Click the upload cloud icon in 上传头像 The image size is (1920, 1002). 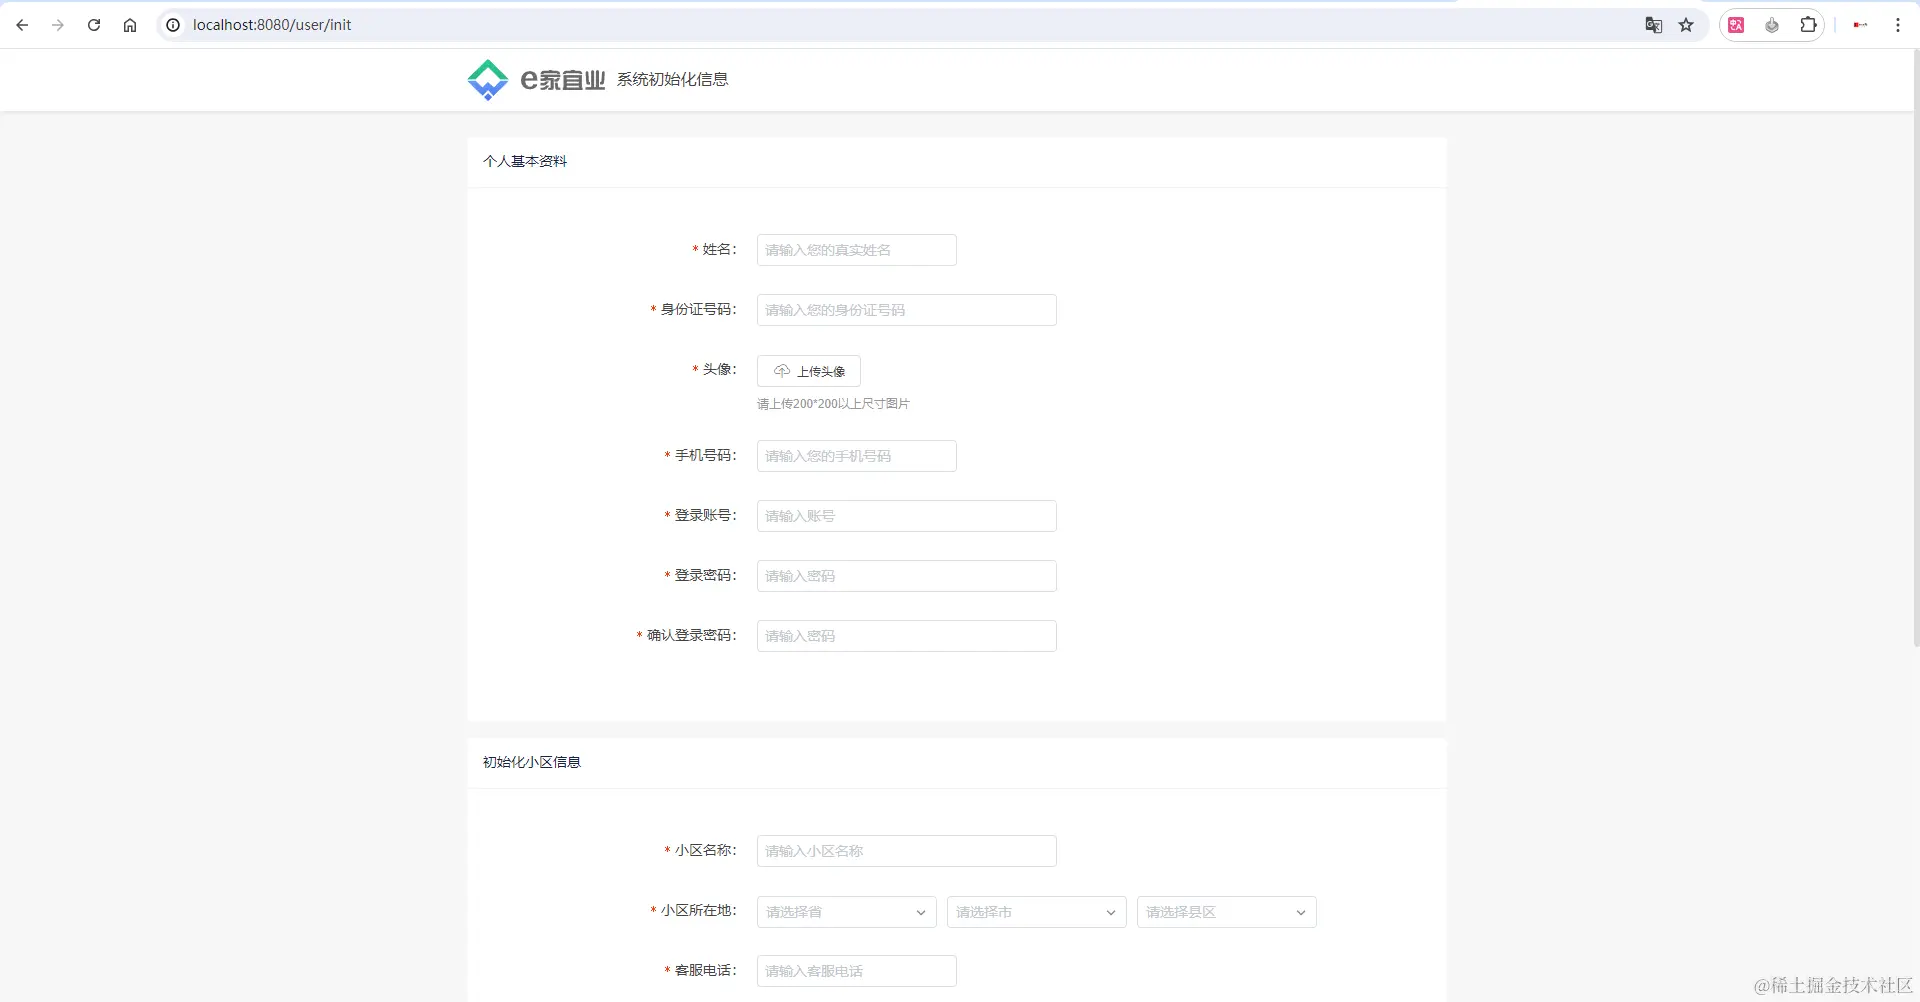tap(782, 371)
